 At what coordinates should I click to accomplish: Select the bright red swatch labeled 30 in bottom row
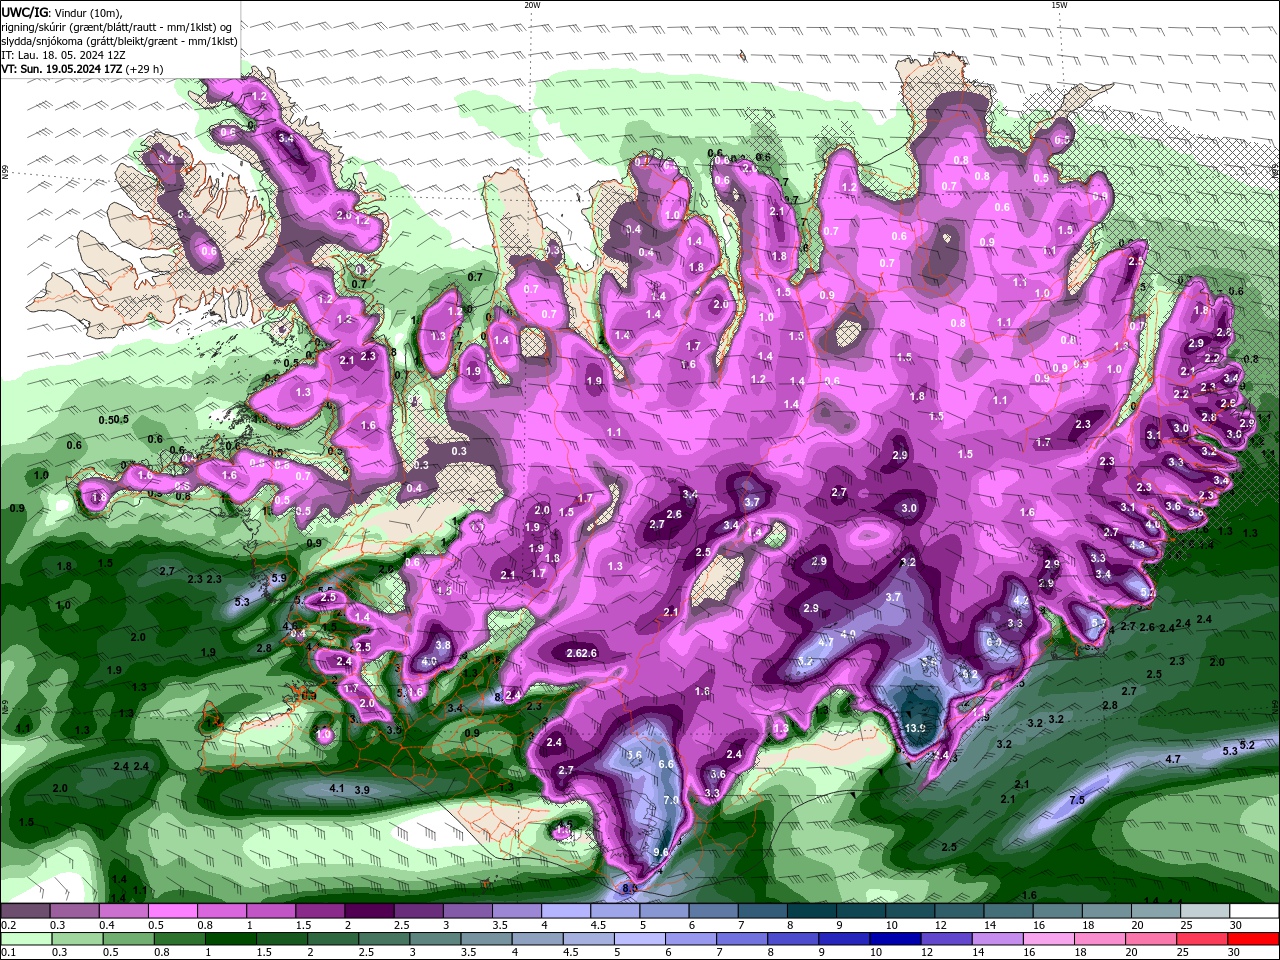click(x=1253, y=939)
